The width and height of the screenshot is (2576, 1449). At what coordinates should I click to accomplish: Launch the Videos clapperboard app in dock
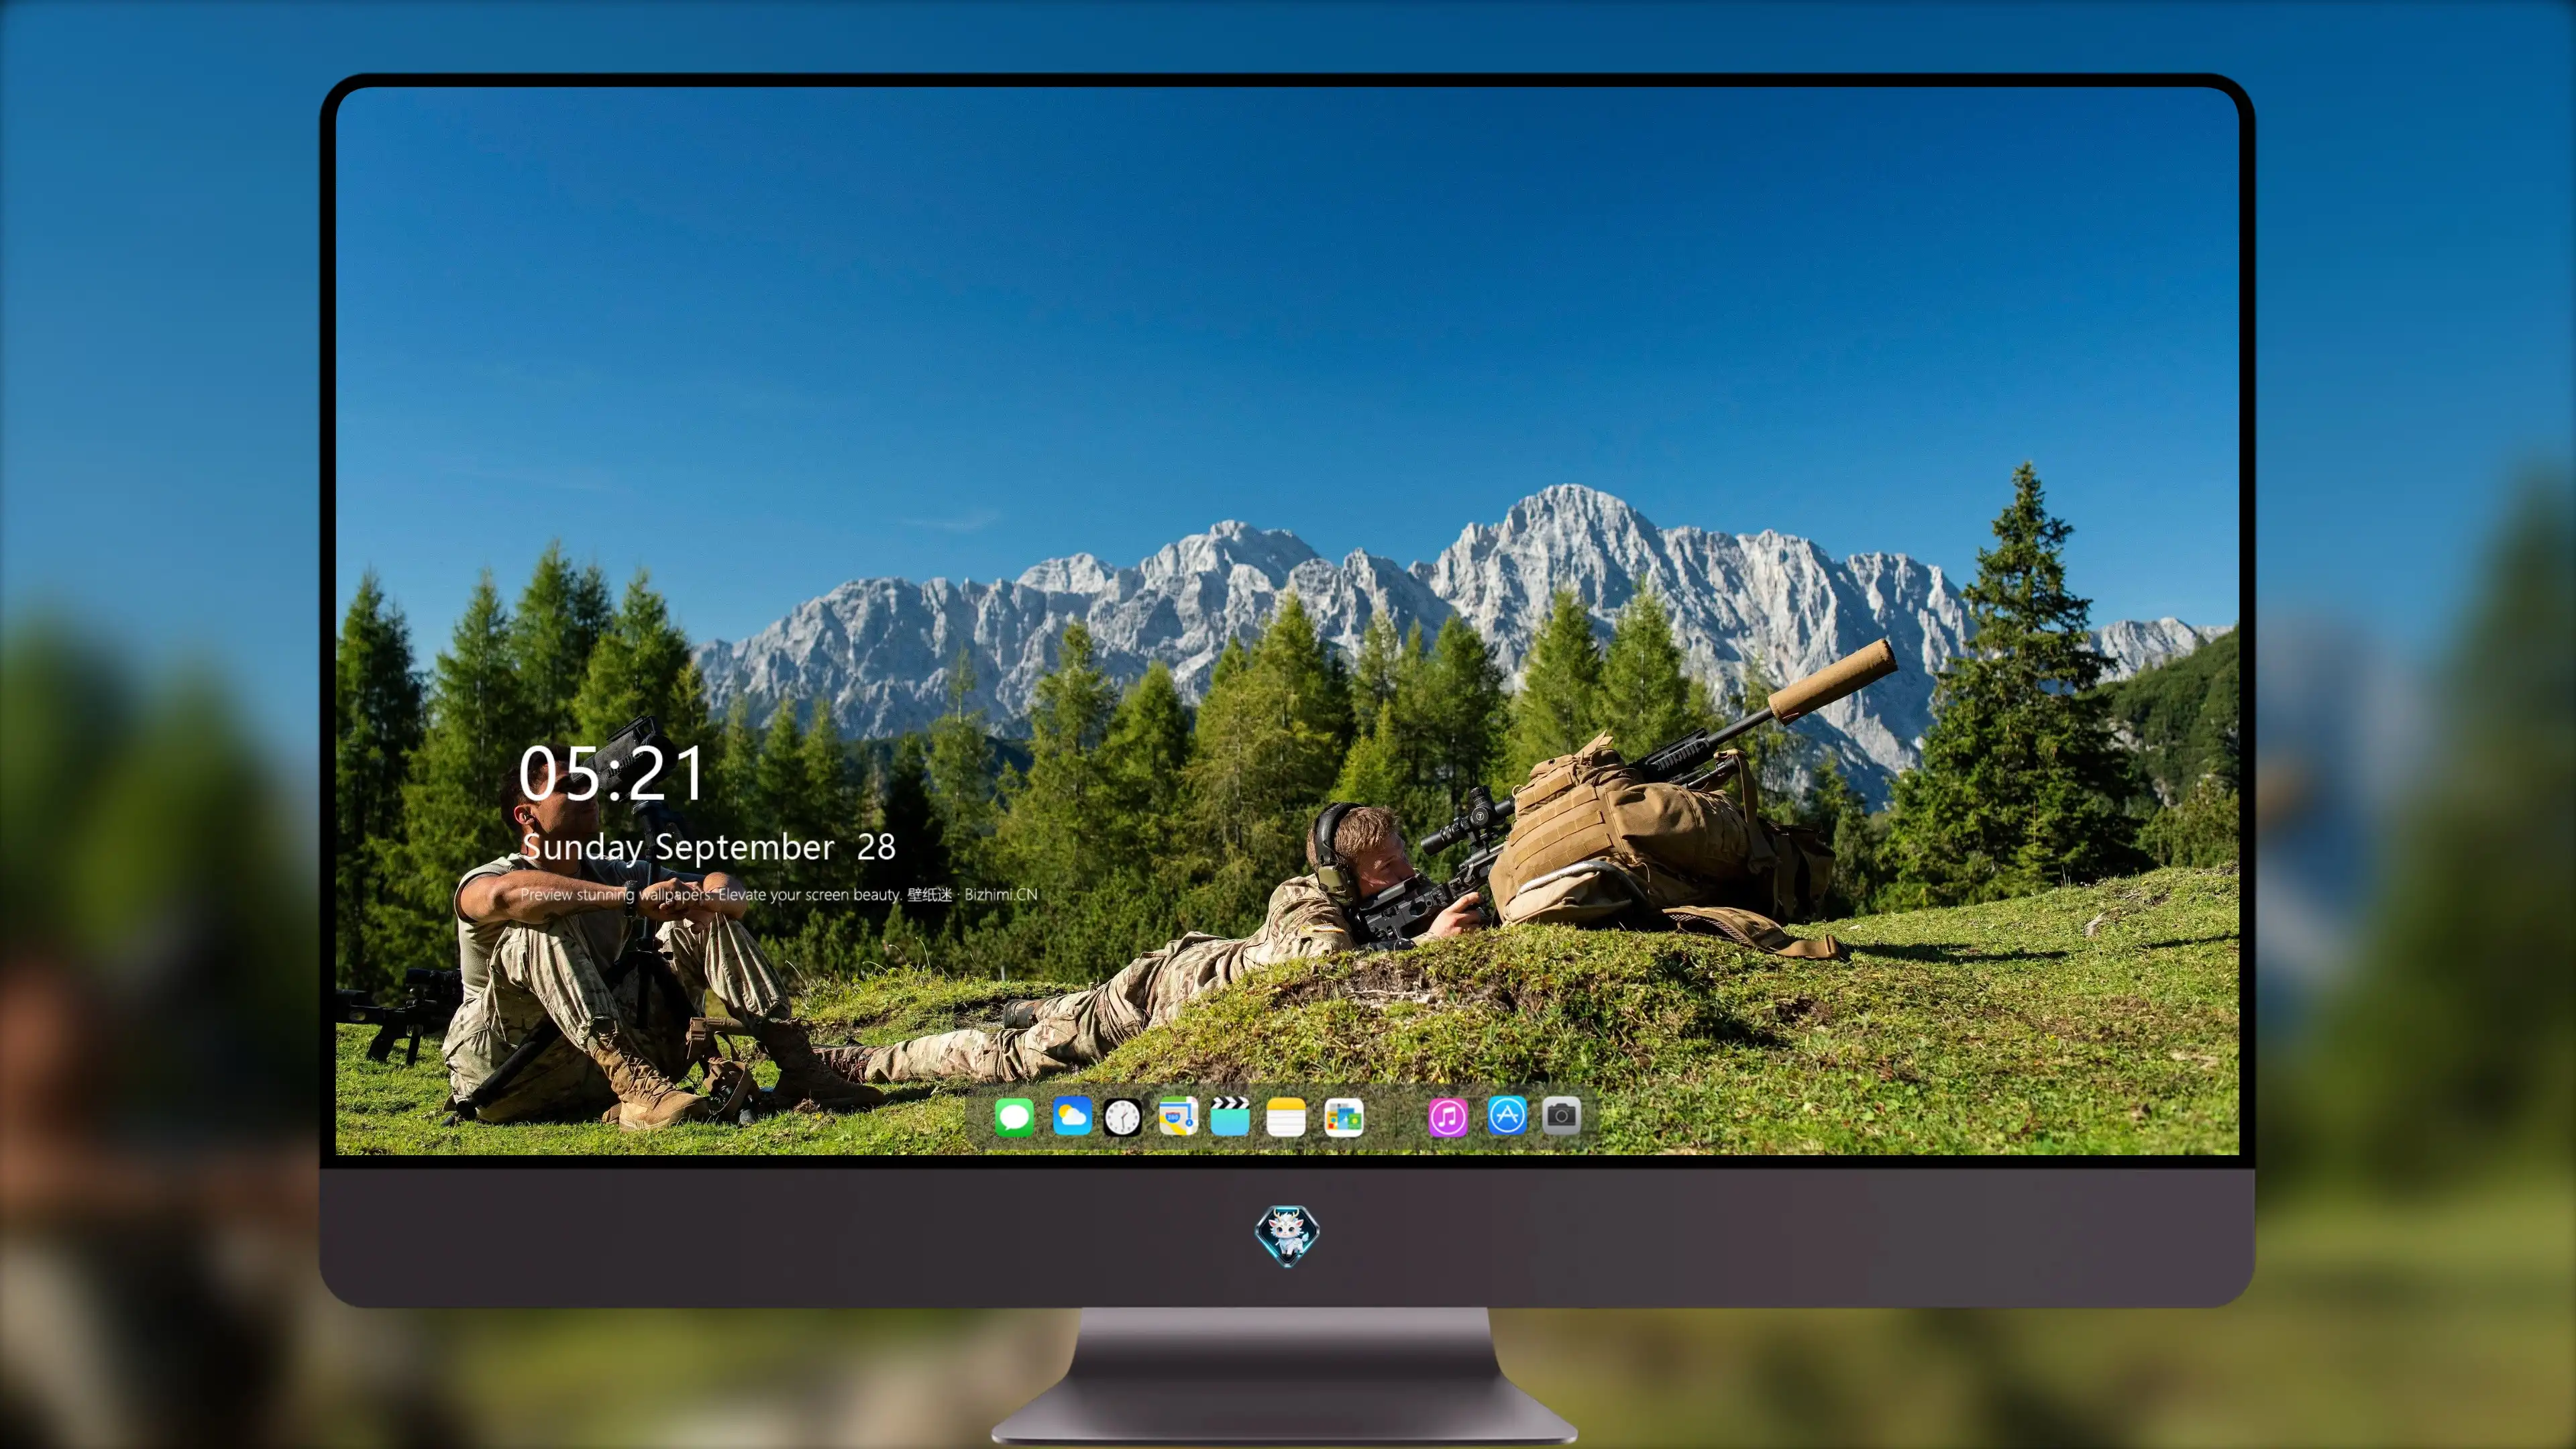tap(1230, 1116)
